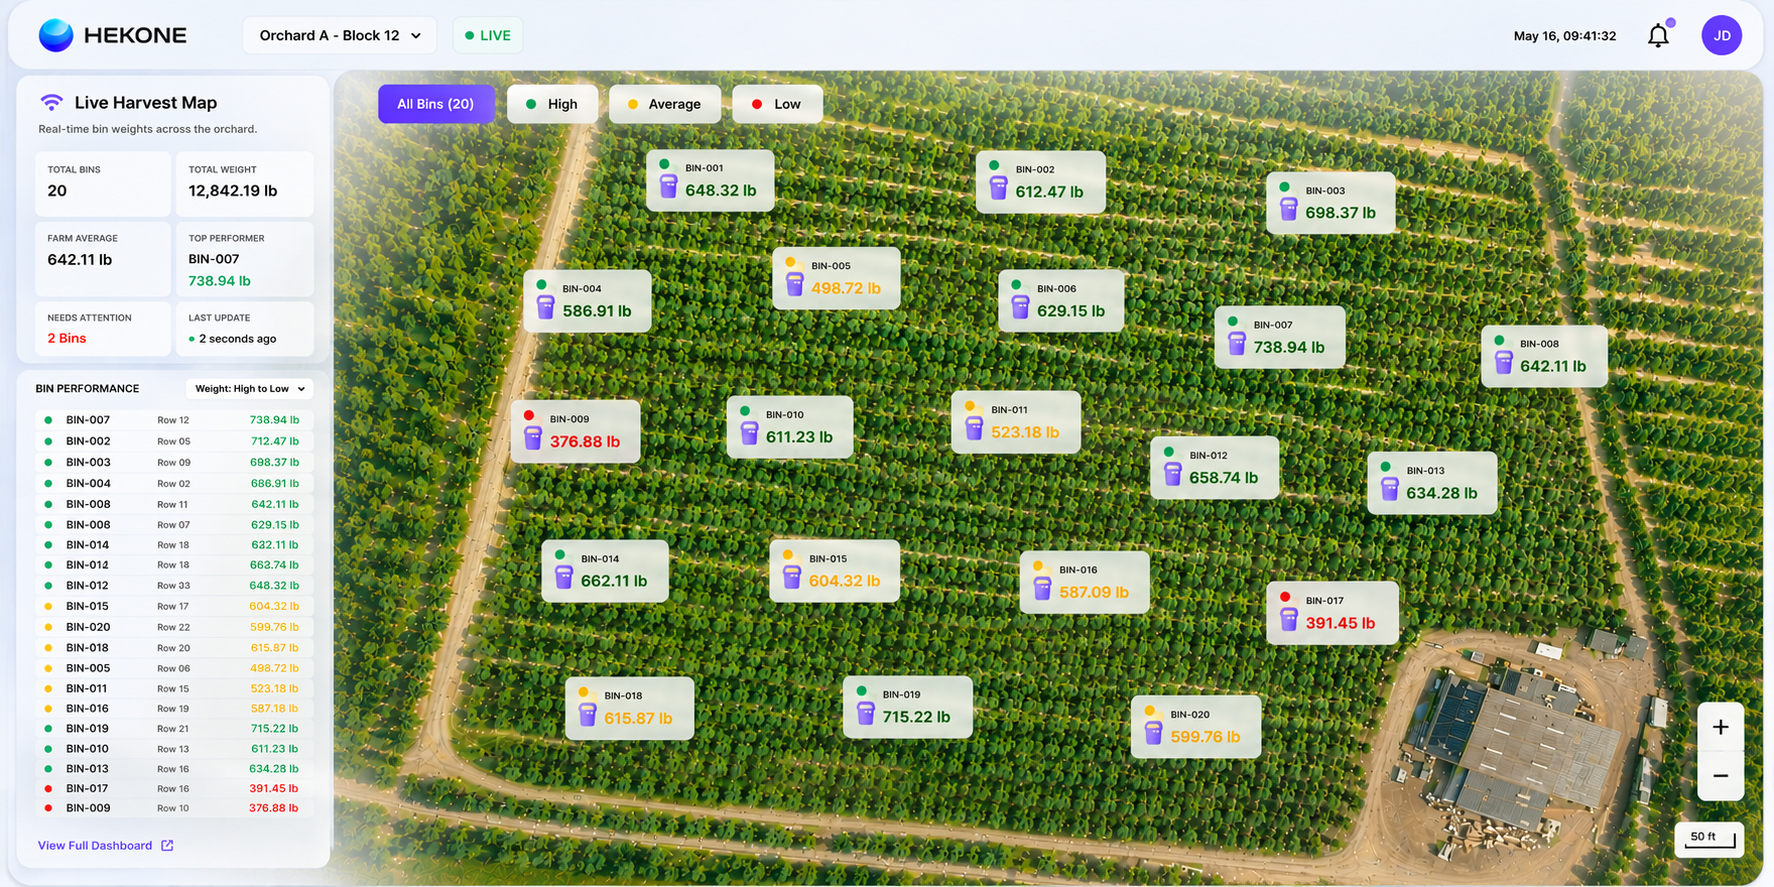
Task: Select the All Bins (20) filter
Action: pyautogui.click(x=436, y=104)
